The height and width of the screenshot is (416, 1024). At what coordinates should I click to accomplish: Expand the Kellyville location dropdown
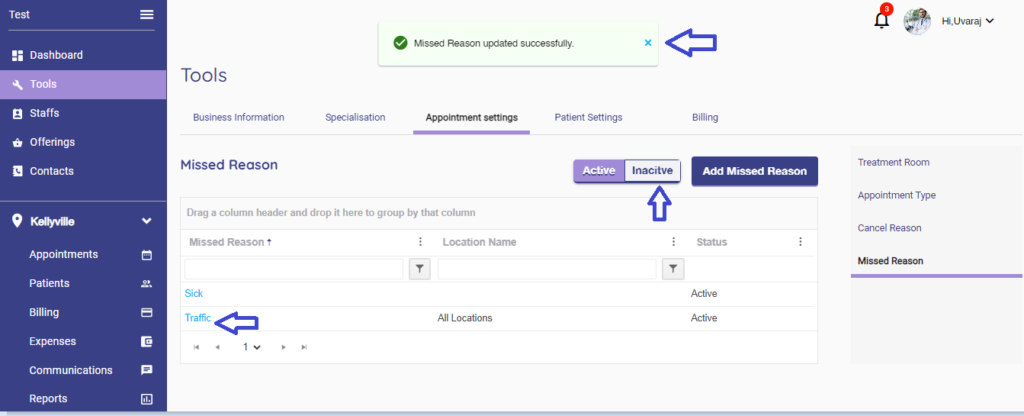(x=146, y=221)
